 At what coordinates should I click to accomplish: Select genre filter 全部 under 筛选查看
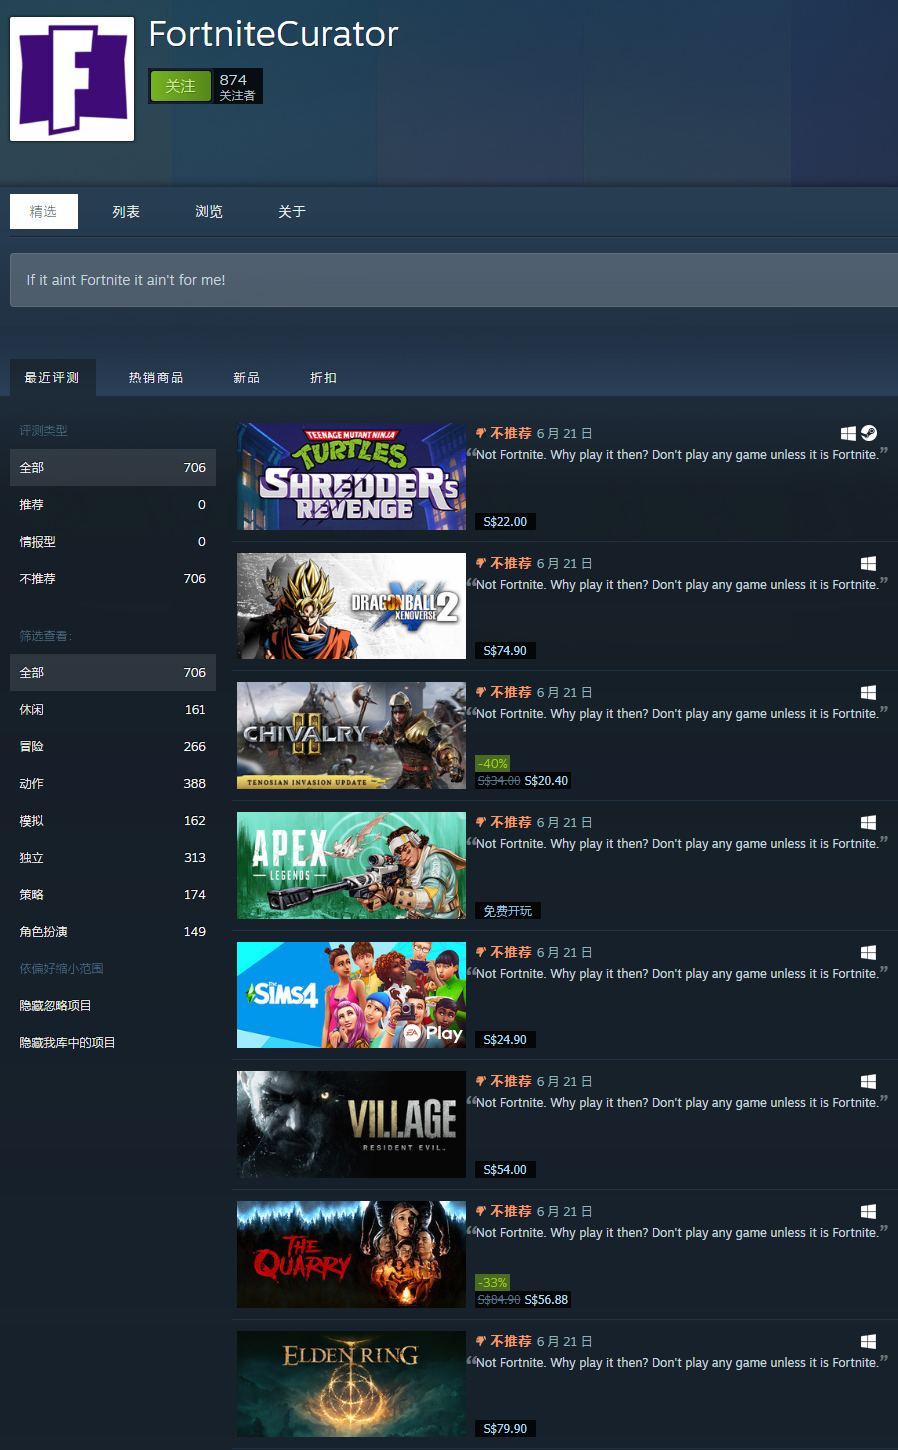(x=113, y=672)
